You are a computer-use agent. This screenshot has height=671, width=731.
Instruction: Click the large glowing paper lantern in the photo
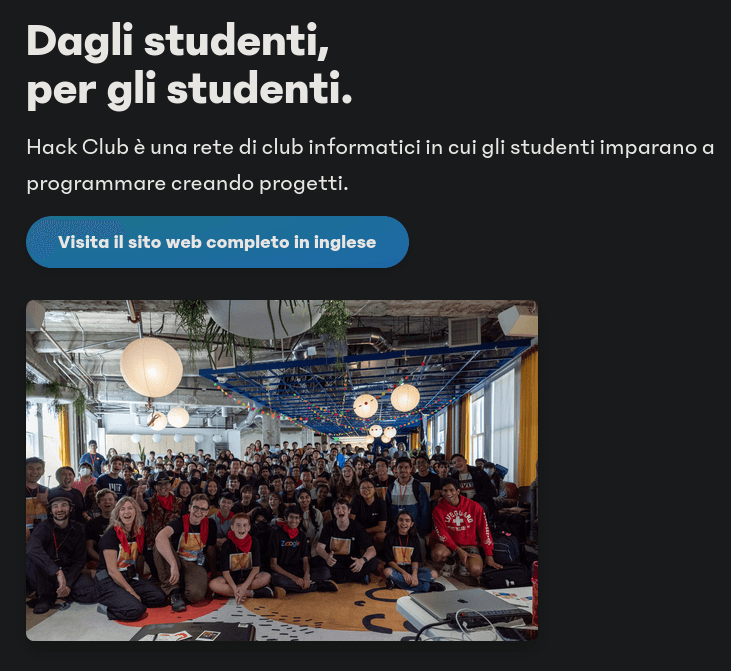(x=152, y=367)
